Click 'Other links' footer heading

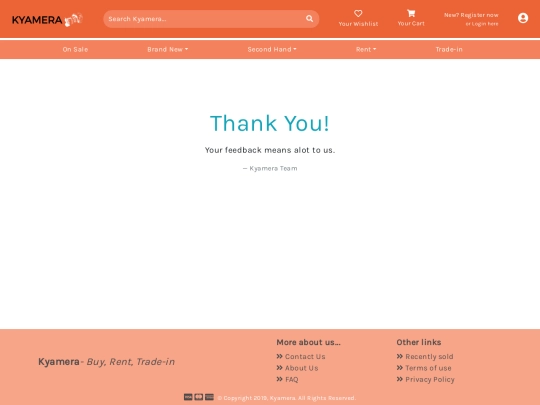pos(418,342)
